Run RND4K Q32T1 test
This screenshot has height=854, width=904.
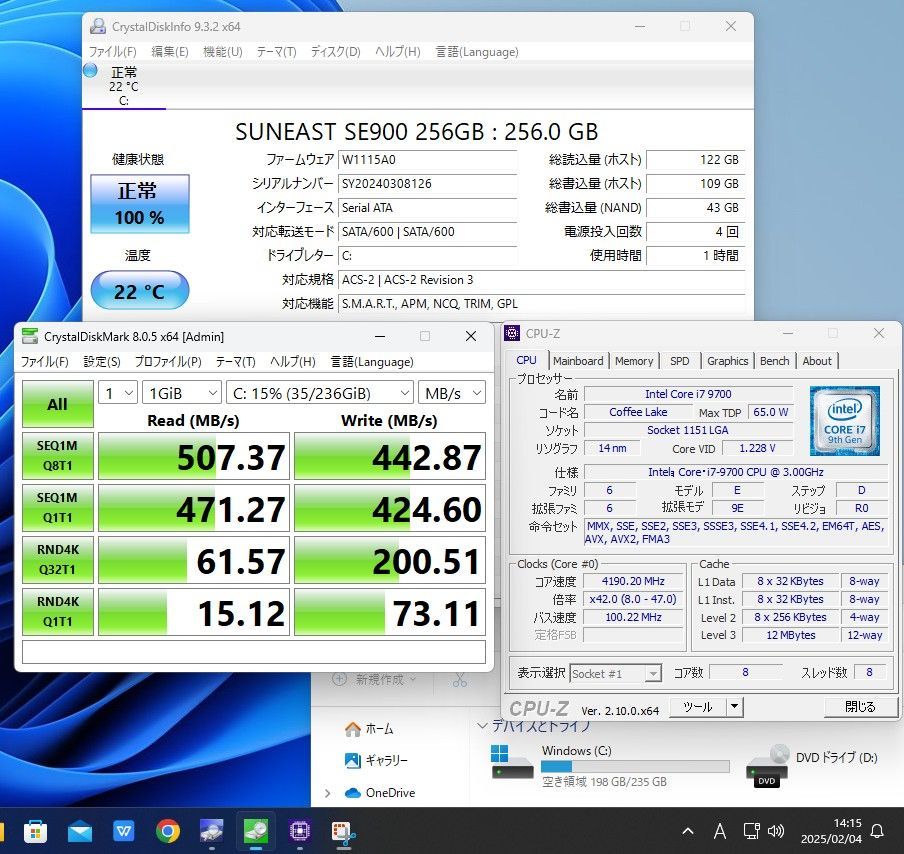click(58, 560)
